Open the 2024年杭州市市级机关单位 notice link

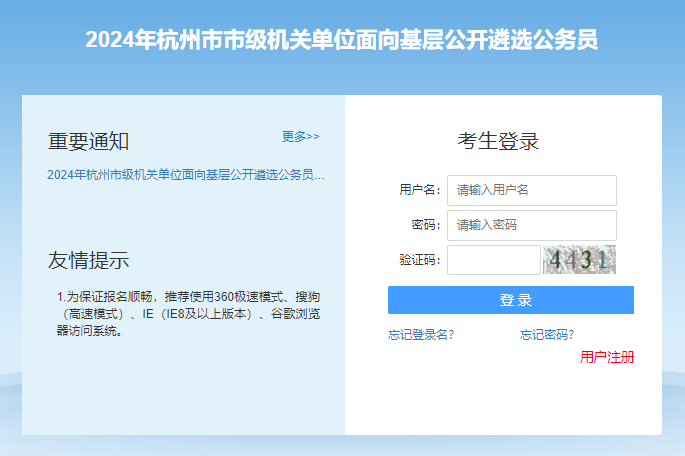(186, 174)
